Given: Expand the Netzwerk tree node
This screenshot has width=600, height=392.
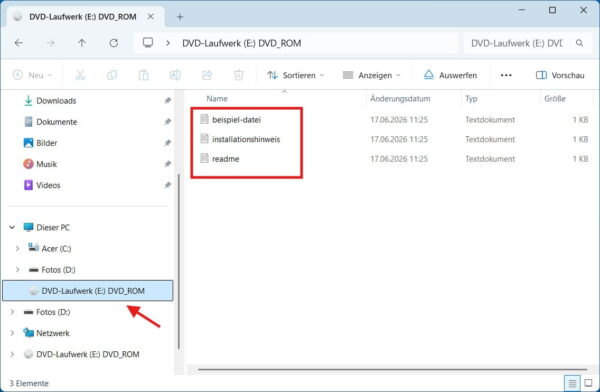Looking at the screenshot, I should (12, 333).
